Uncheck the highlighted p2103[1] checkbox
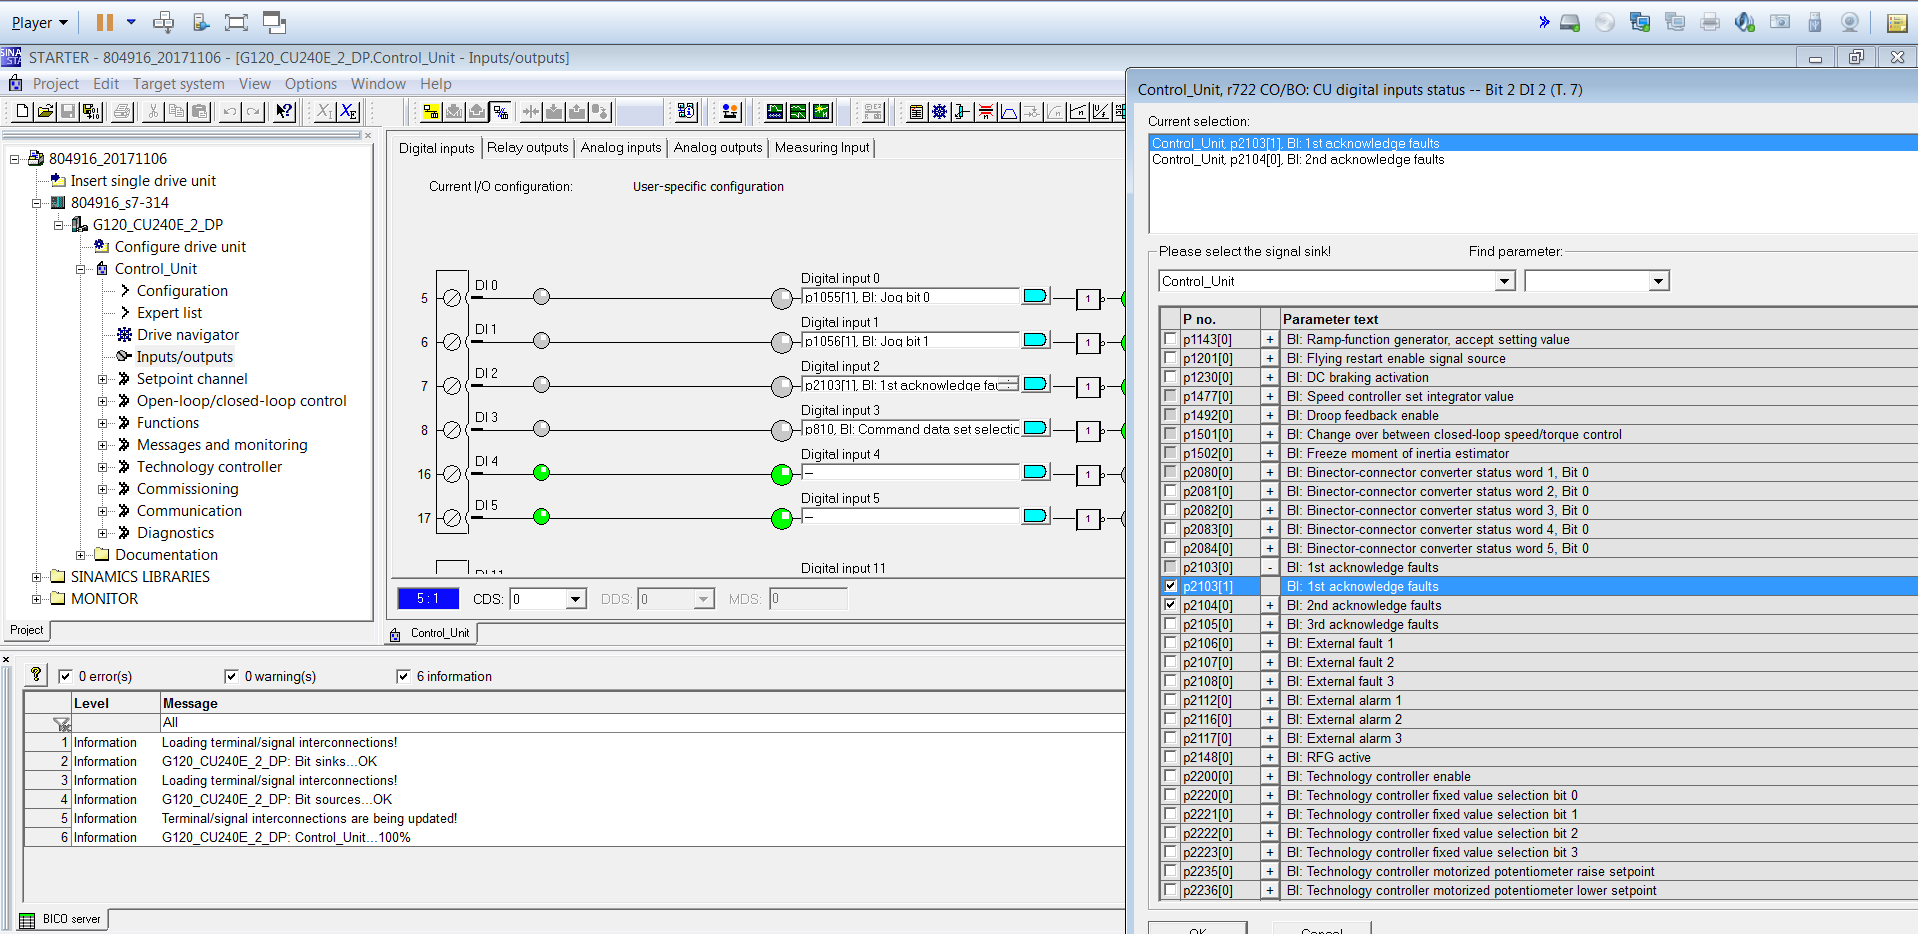1918x934 pixels. click(1170, 586)
